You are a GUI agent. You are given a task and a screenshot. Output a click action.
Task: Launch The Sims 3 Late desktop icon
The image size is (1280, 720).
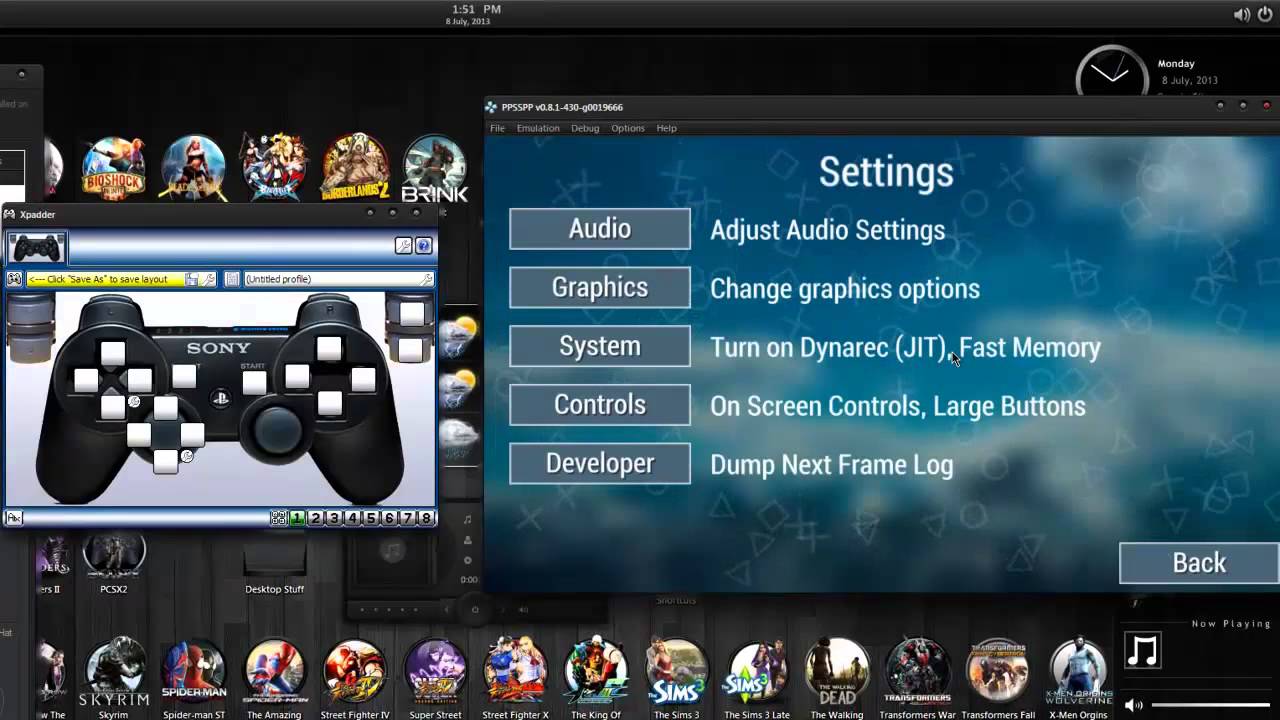(757, 677)
